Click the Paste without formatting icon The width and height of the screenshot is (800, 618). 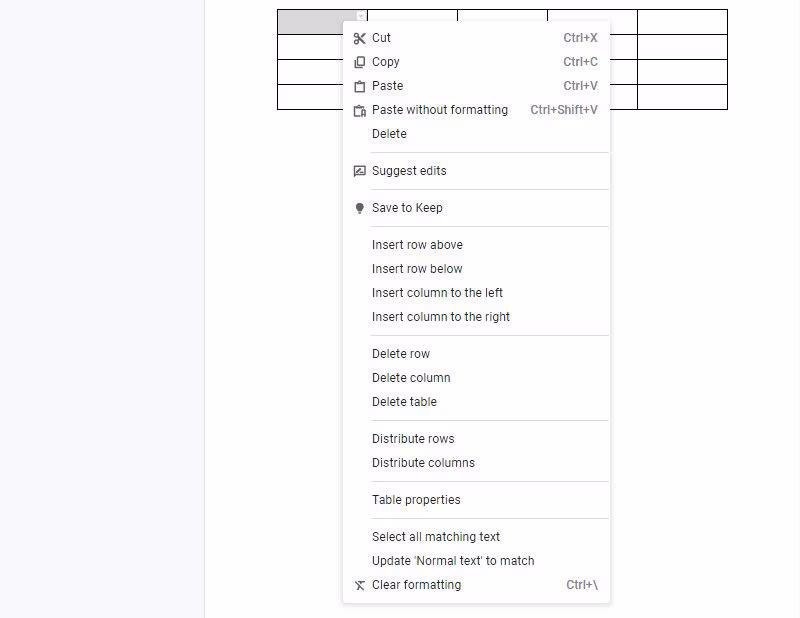[x=360, y=110]
